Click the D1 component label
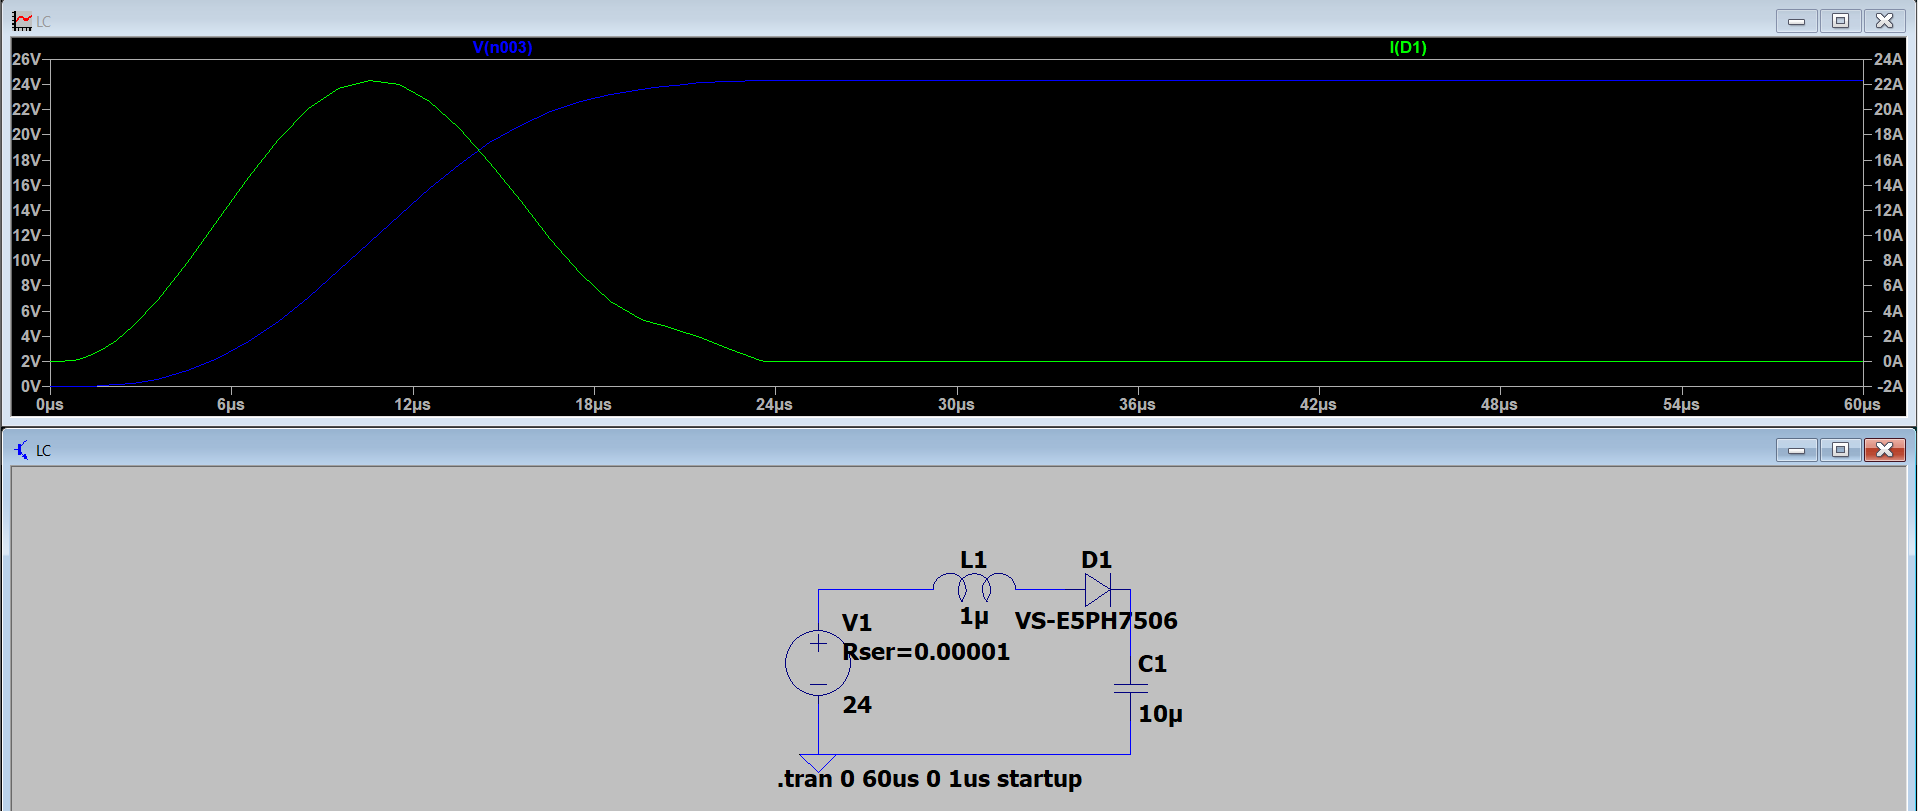The width and height of the screenshot is (1918, 811). tap(1097, 560)
